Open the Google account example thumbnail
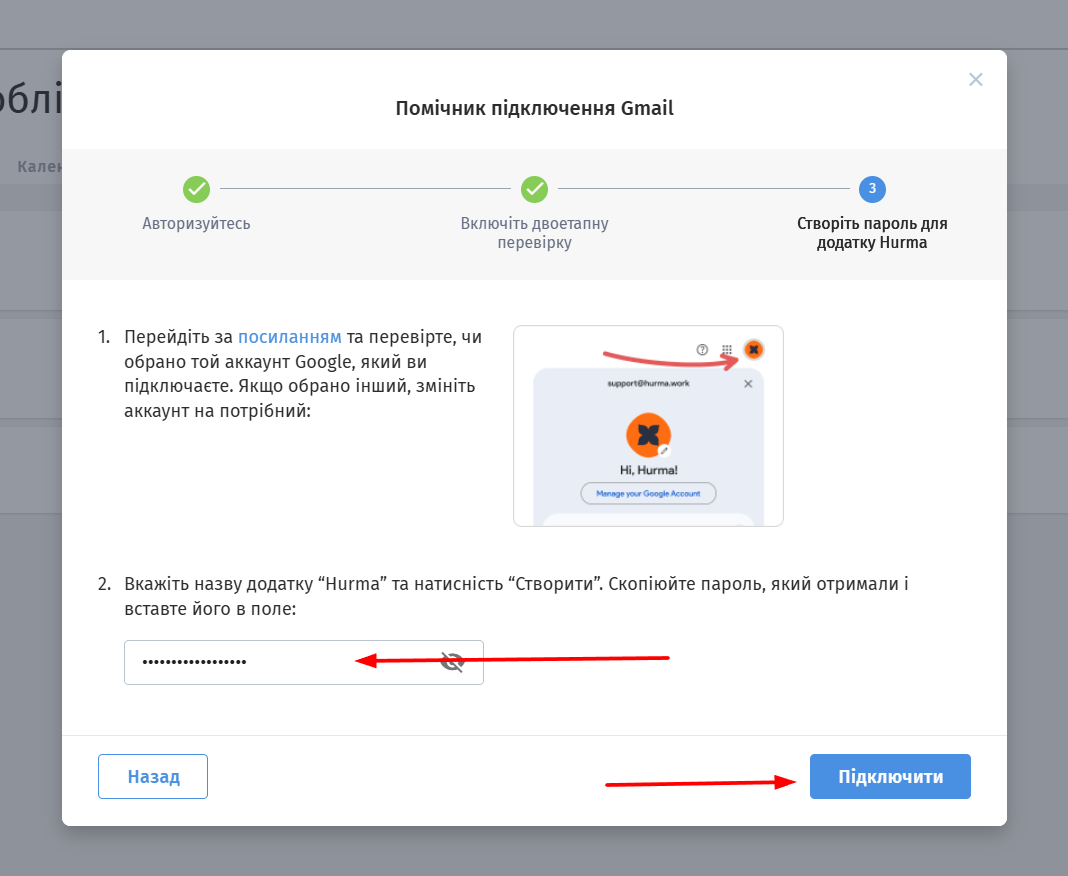This screenshot has width=1068, height=876. (648, 426)
